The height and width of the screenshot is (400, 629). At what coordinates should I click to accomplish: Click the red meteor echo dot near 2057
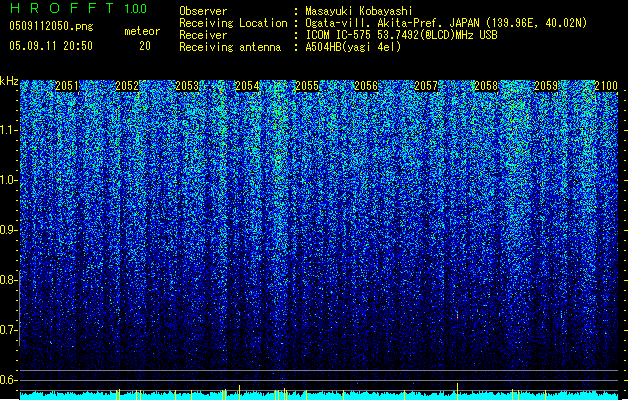click(x=457, y=317)
